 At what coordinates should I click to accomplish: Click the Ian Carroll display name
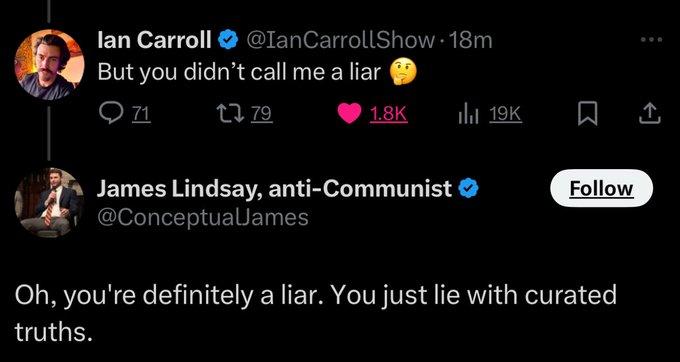tap(155, 41)
